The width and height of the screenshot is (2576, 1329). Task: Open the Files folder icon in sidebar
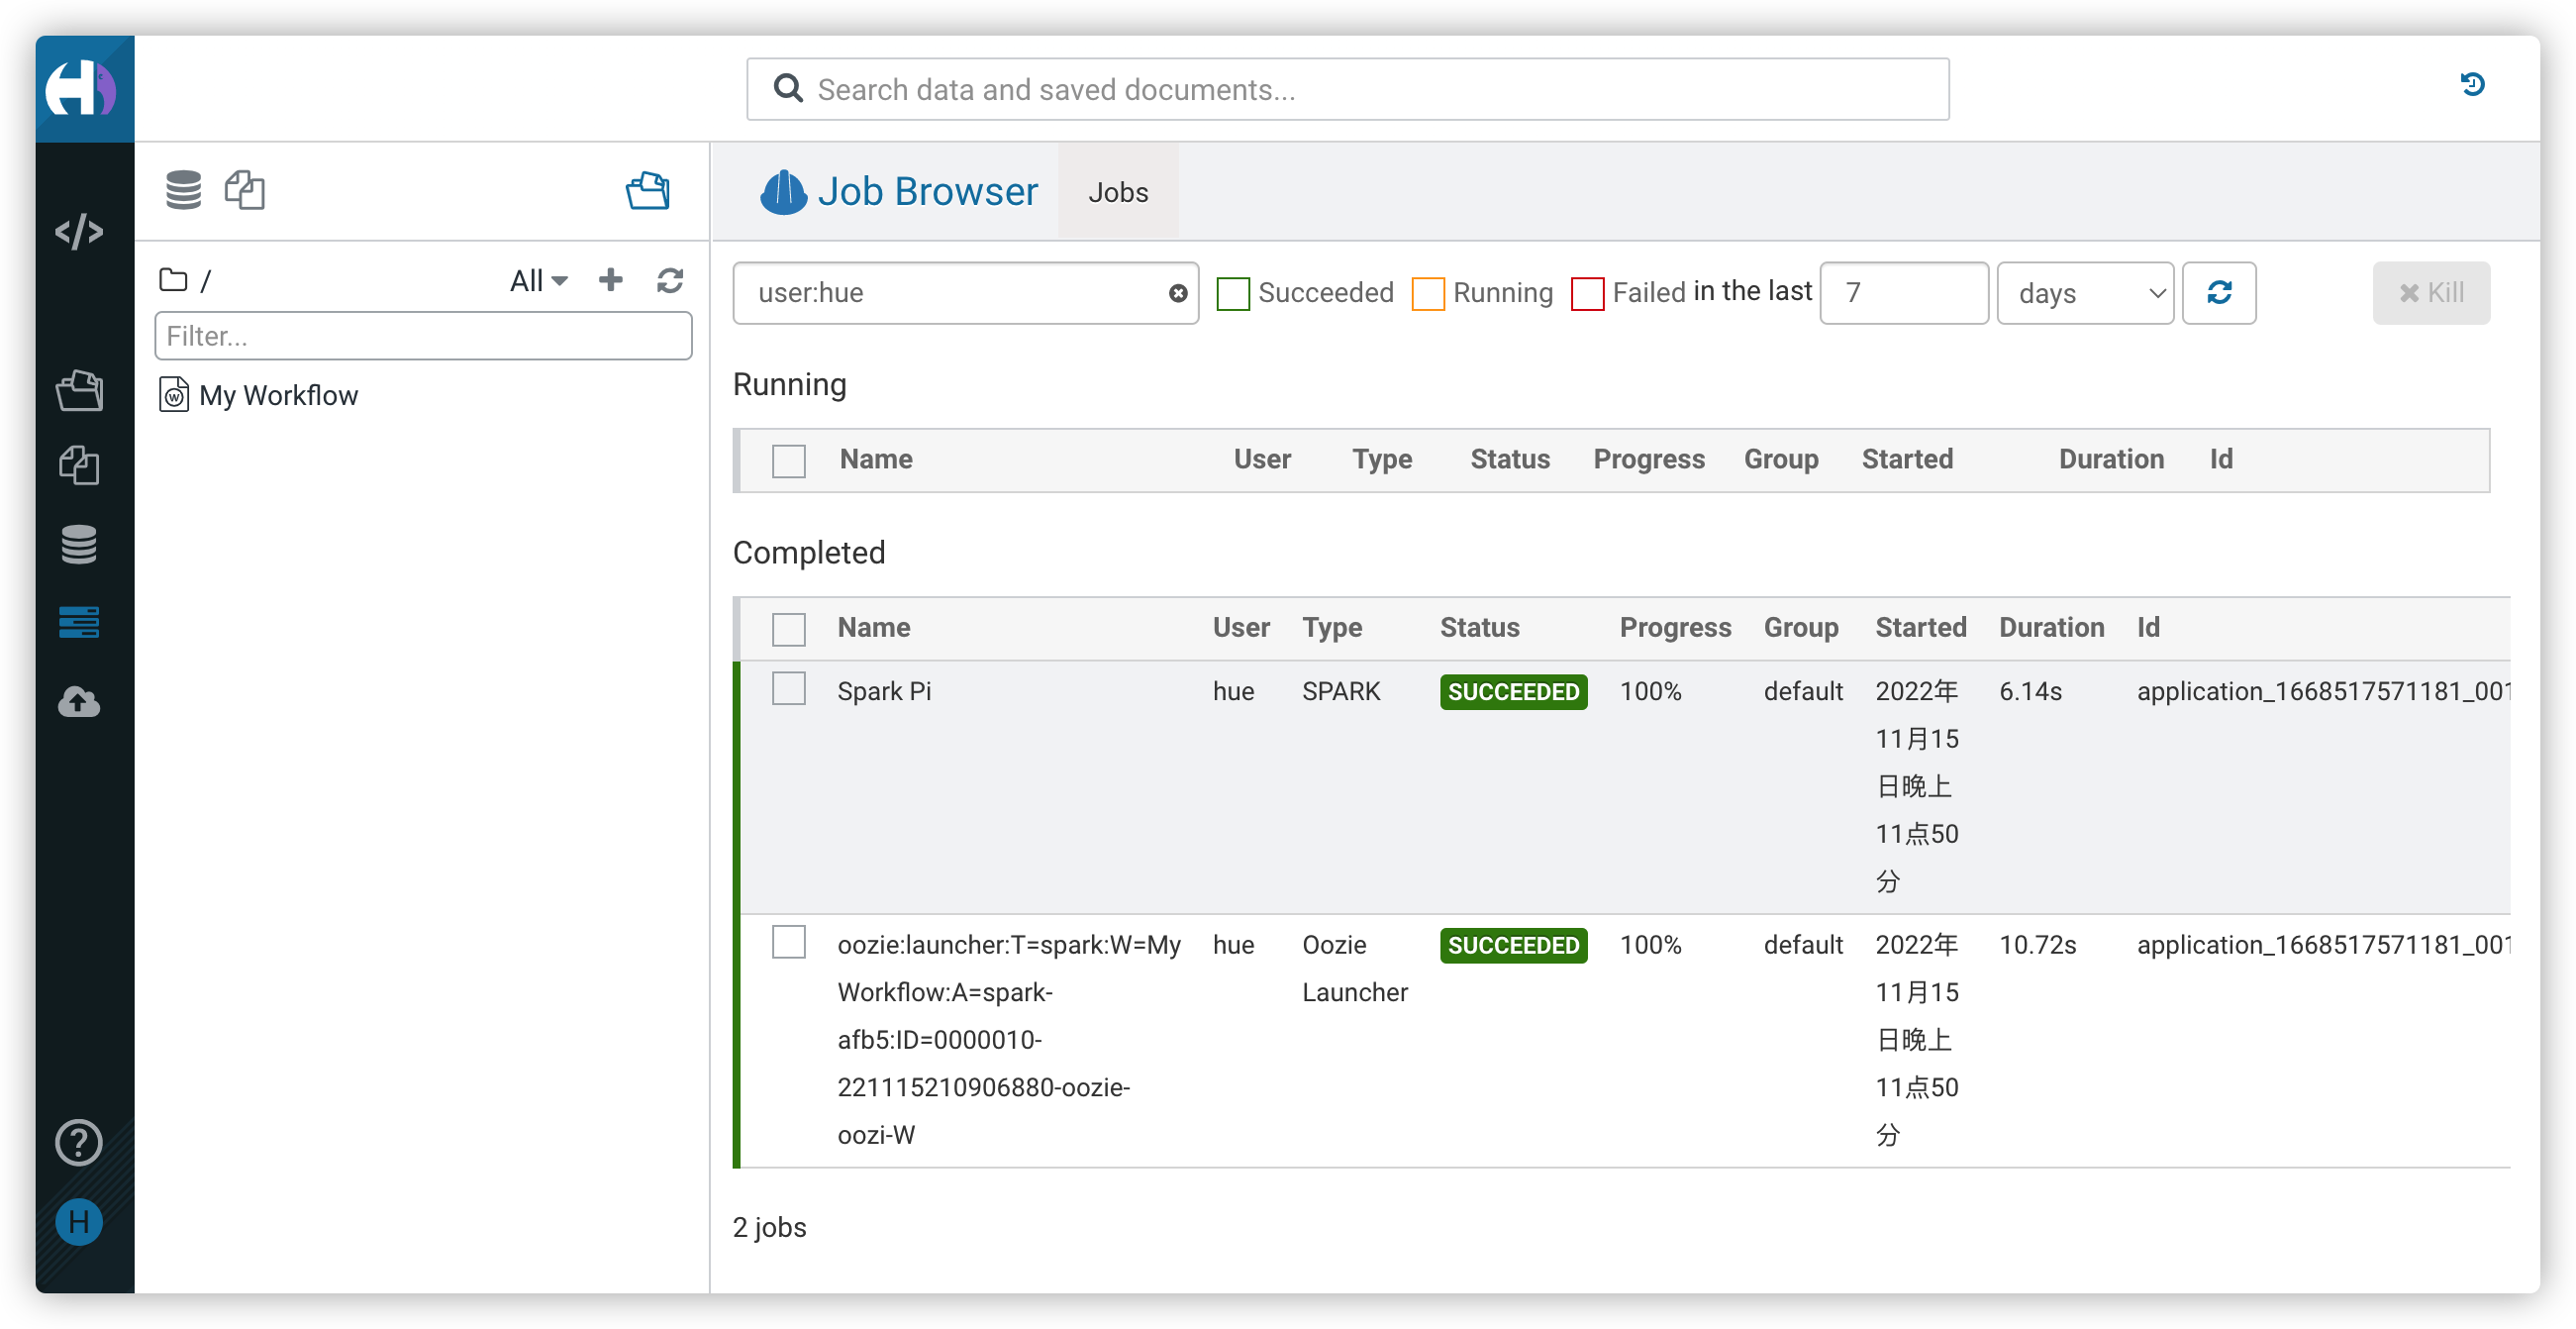point(79,390)
